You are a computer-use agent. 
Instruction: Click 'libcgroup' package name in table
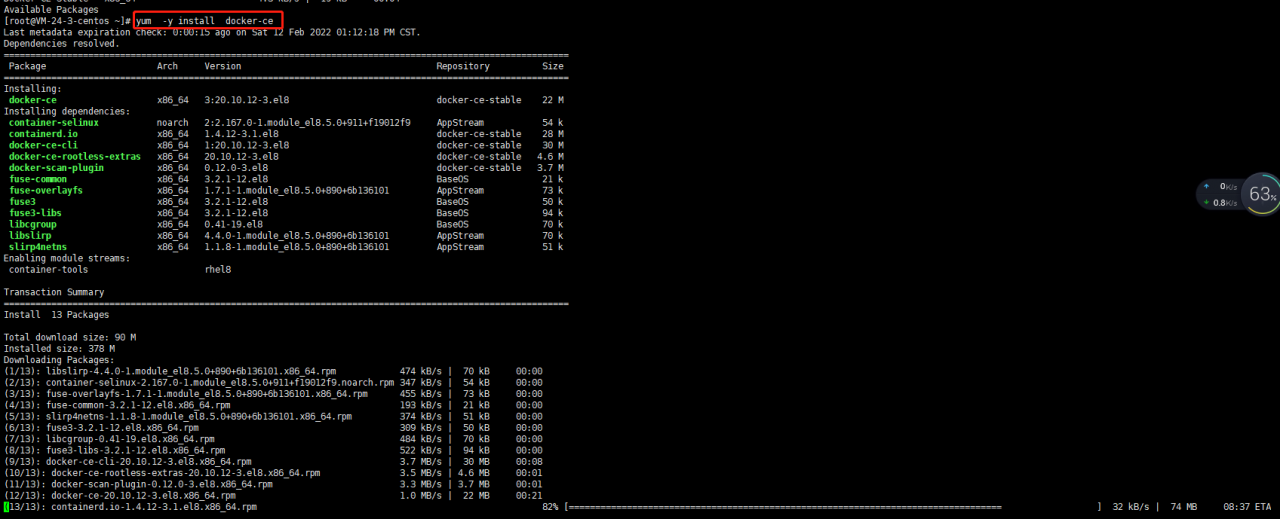pos(32,225)
